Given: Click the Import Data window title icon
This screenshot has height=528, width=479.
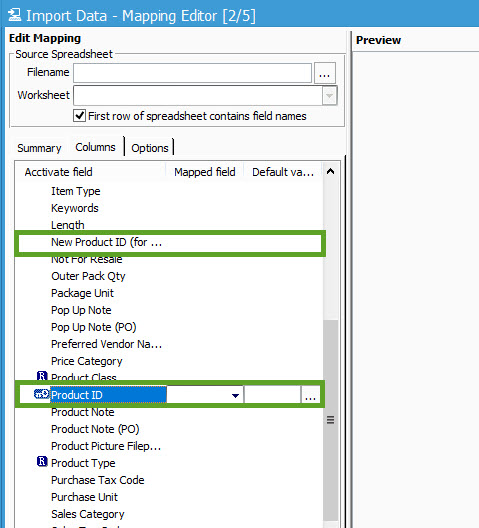Looking at the screenshot, I should tap(14, 15).
